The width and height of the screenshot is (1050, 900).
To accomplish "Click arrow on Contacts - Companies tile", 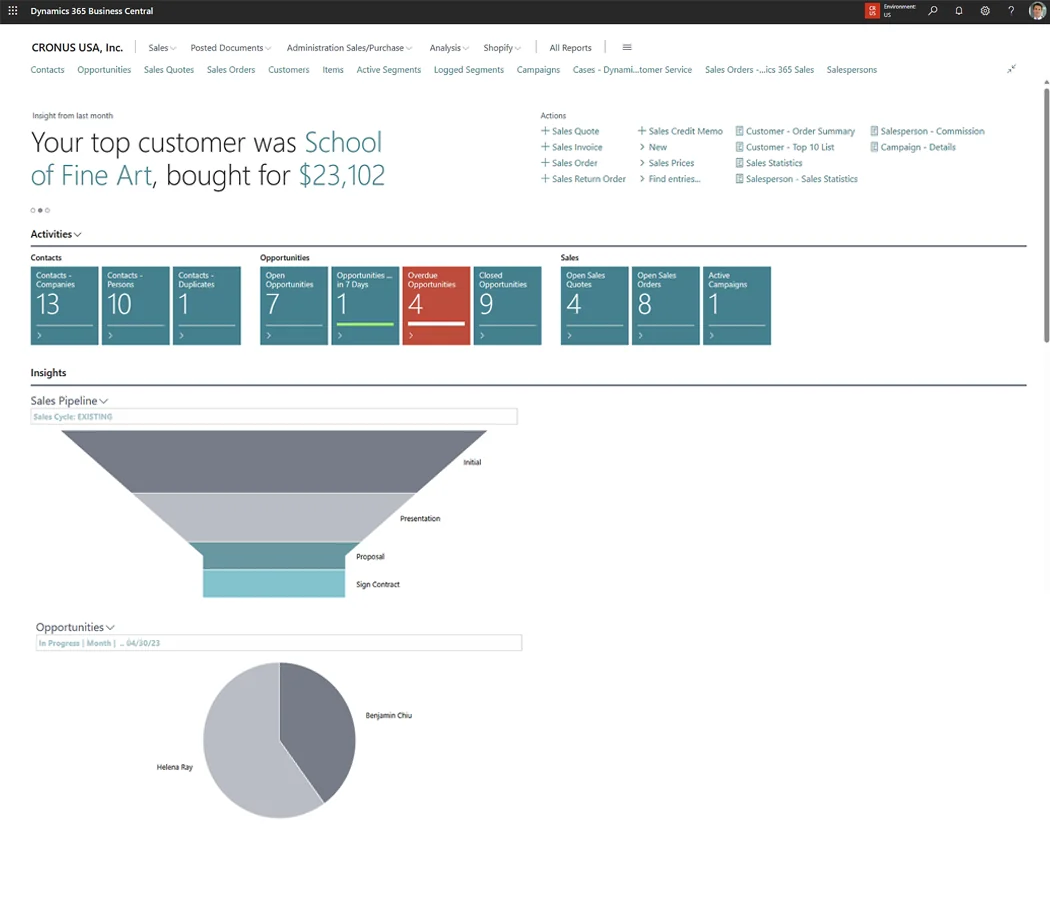I will (x=40, y=335).
